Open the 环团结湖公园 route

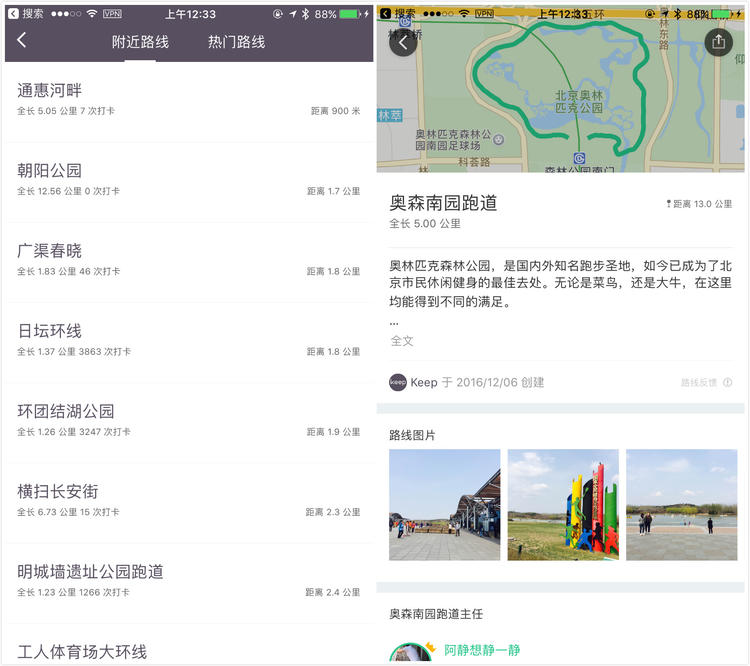click(189, 422)
